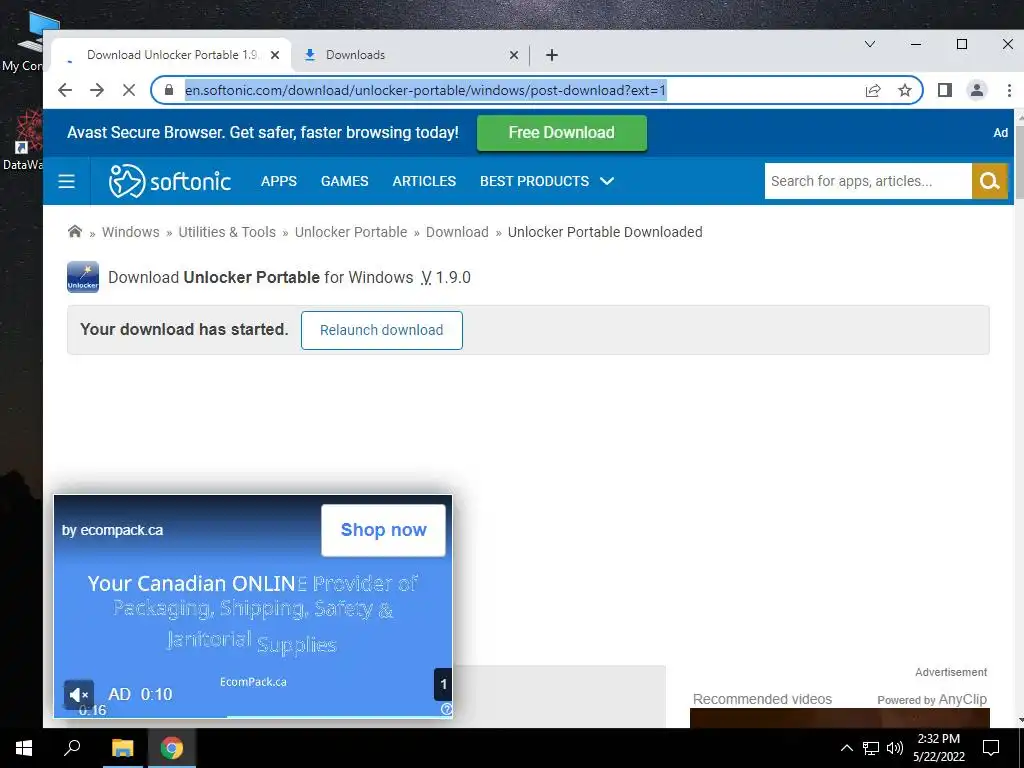Click Chrome icon in taskbar
This screenshot has width=1024, height=768.
click(x=172, y=748)
